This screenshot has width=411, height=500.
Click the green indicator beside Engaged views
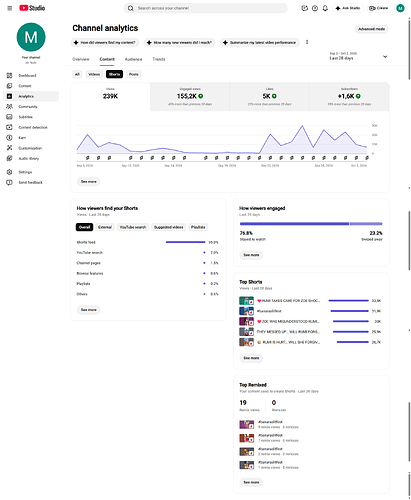click(201, 96)
